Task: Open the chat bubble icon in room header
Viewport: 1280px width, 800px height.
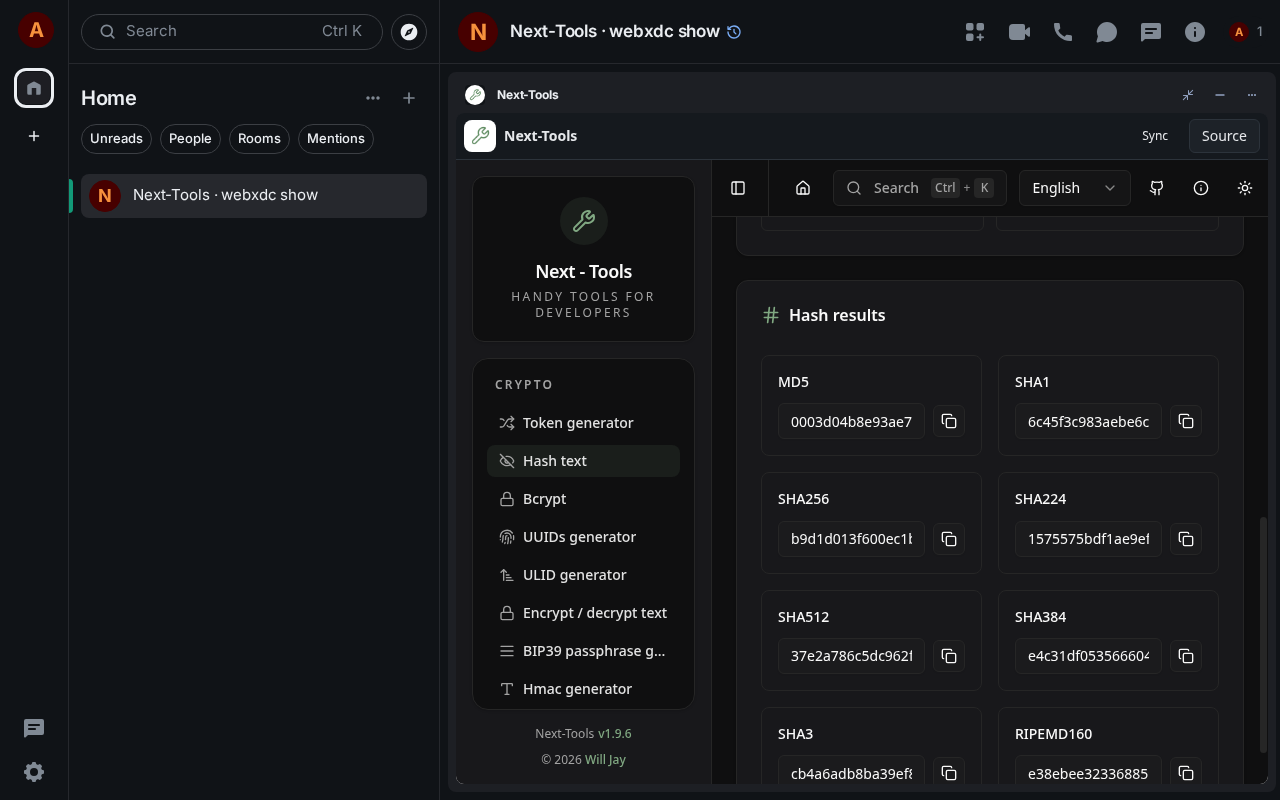Action: click(1107, 32)
